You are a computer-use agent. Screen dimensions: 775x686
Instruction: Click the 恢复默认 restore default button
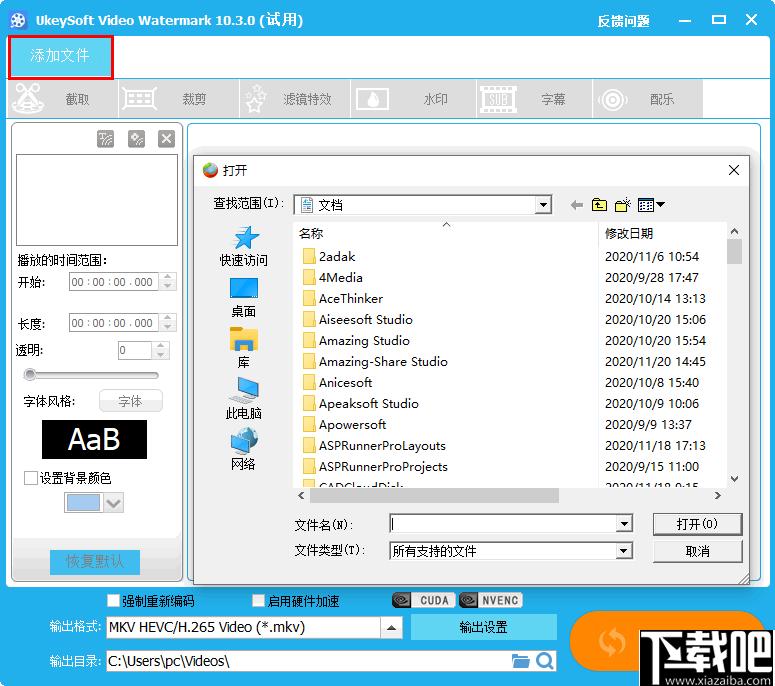pyautogui.click(x=94, y=561)
